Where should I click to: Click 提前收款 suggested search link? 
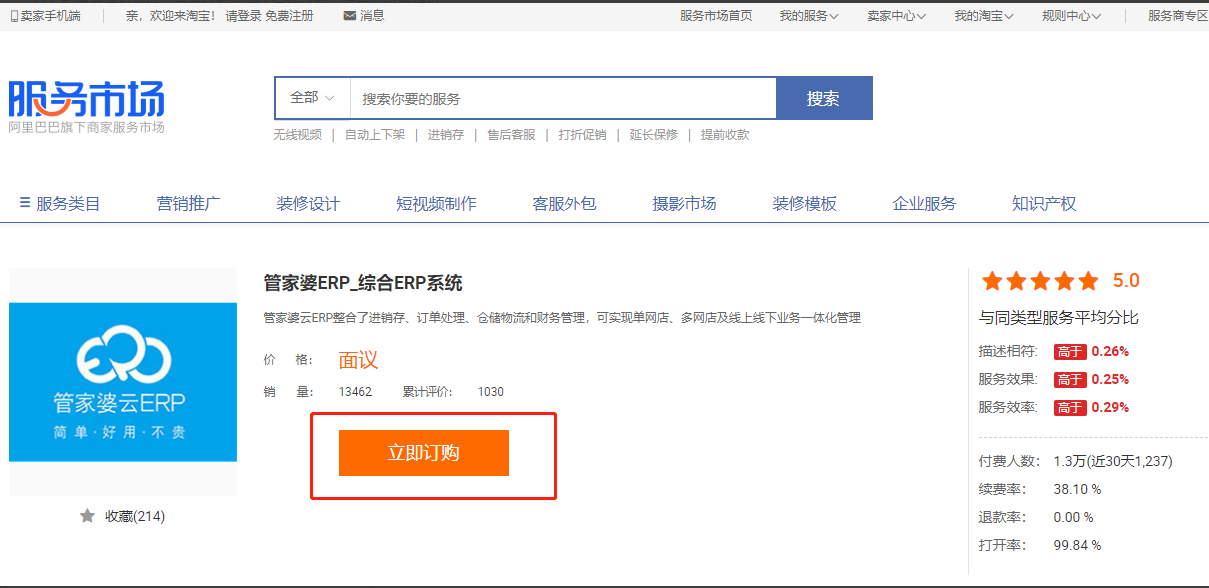coord(725,135)
